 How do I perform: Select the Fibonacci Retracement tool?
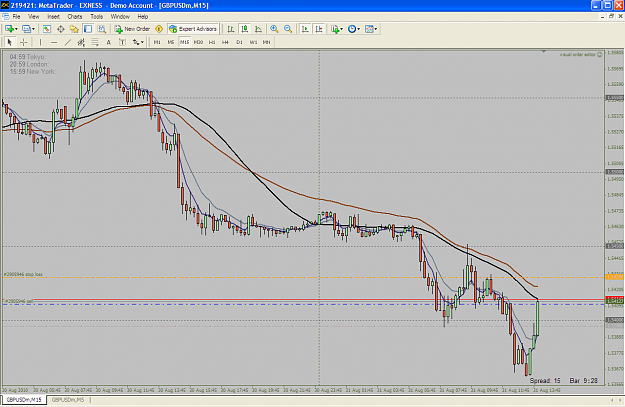click(x=95, y=42)
